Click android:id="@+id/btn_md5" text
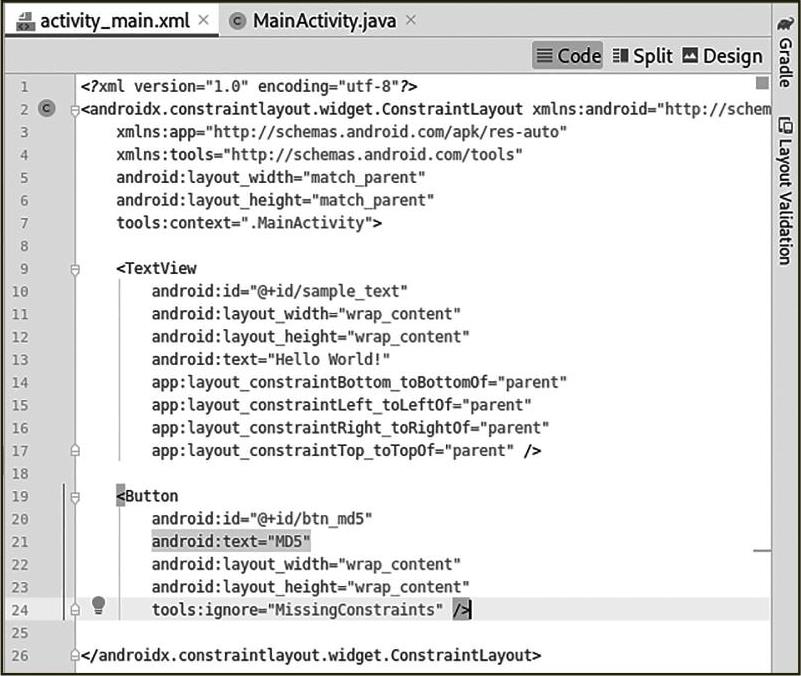 pyautogui.click(x=262, y=519)
